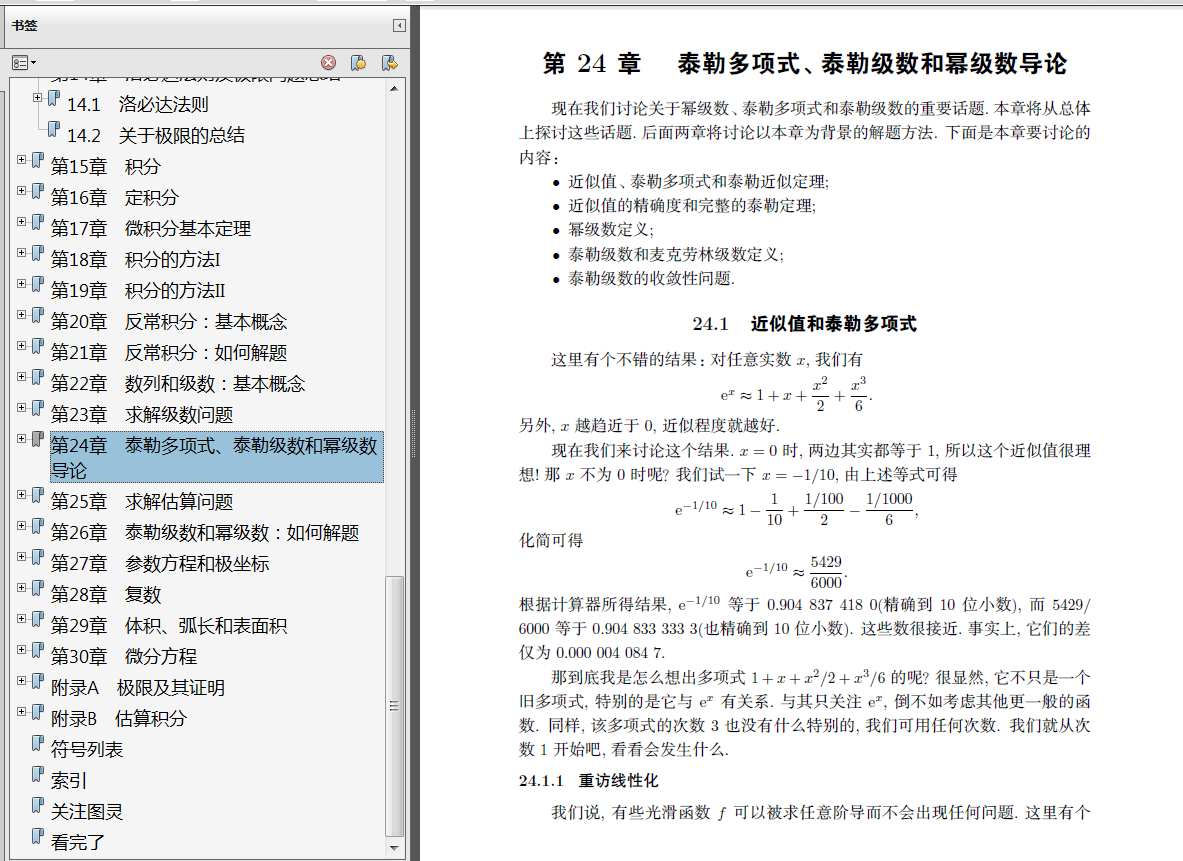Click bookmark icon beside 第25章
The height and width of the screenshot is (861, 1183).
(x=38, y=495)
